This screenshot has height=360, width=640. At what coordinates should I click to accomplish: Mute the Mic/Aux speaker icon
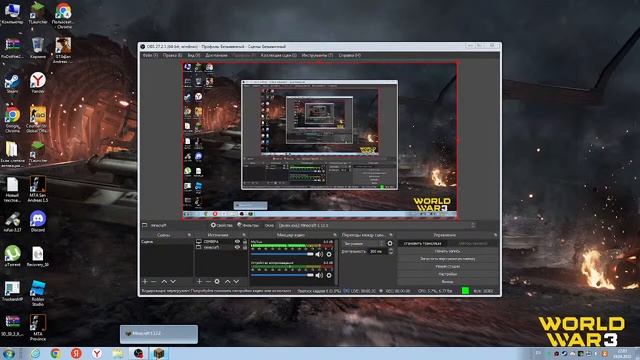coord(319,254)
